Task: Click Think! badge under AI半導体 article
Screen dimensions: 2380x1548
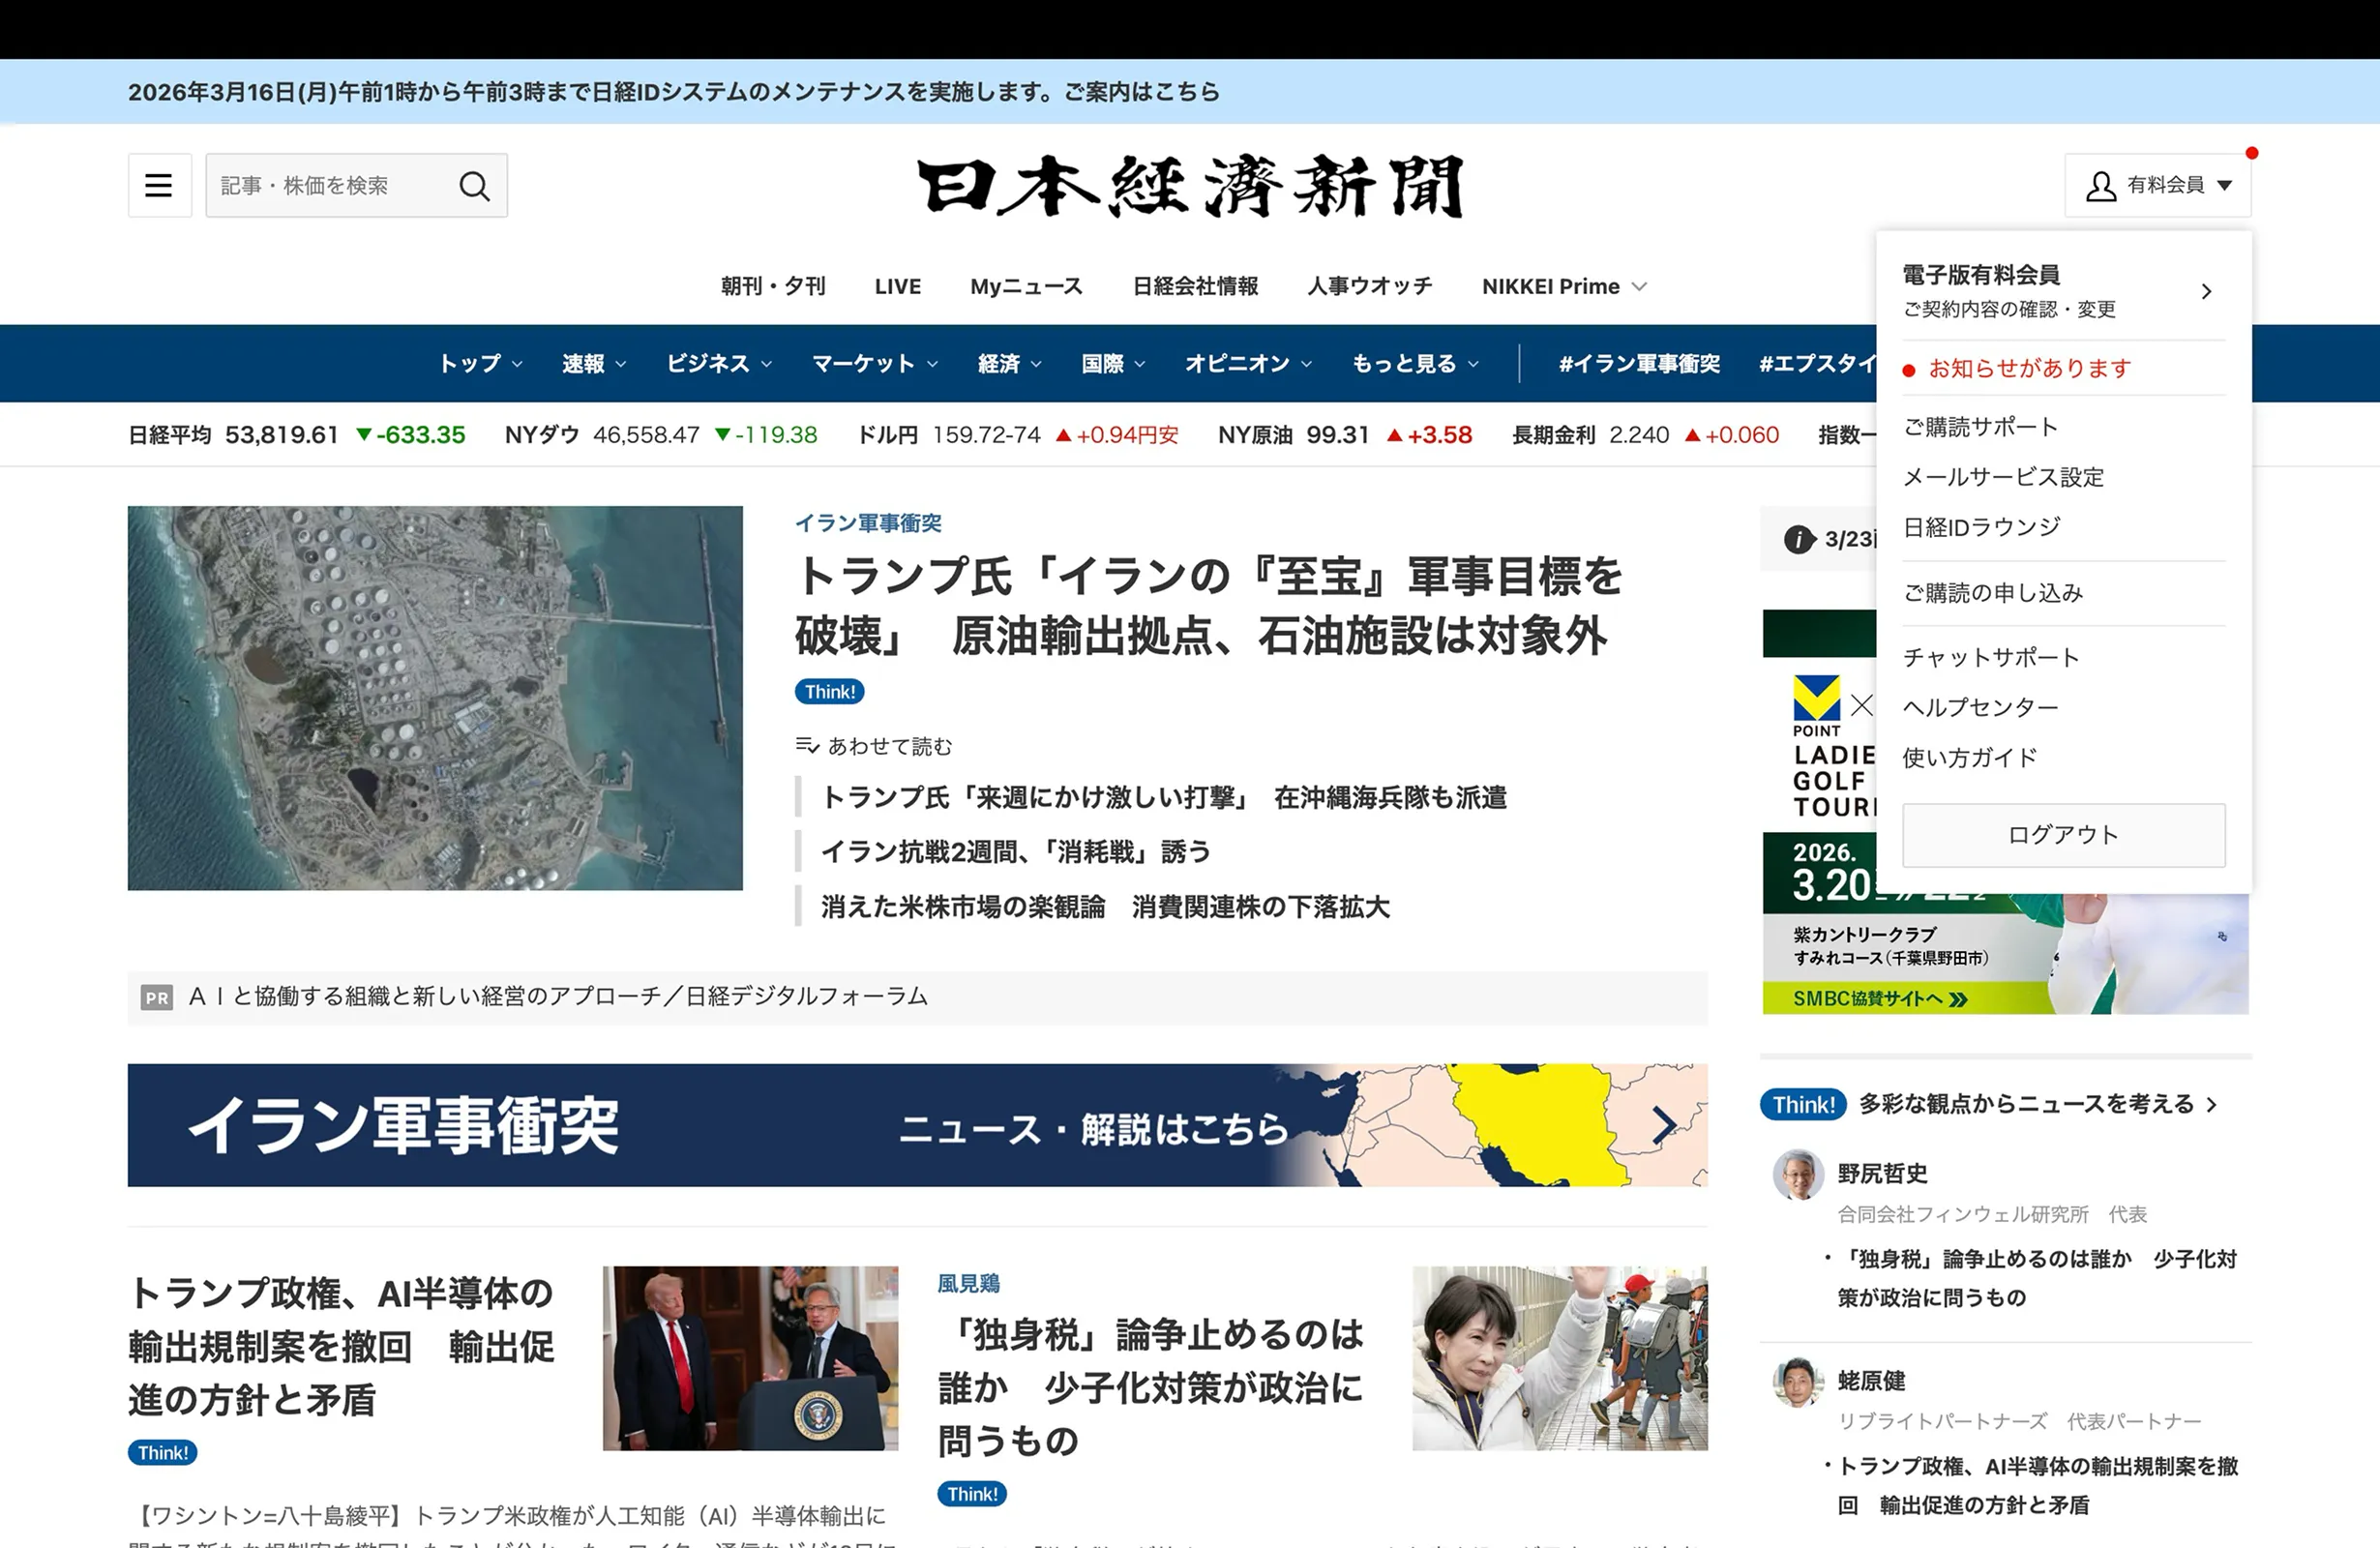Action: 162,1452
